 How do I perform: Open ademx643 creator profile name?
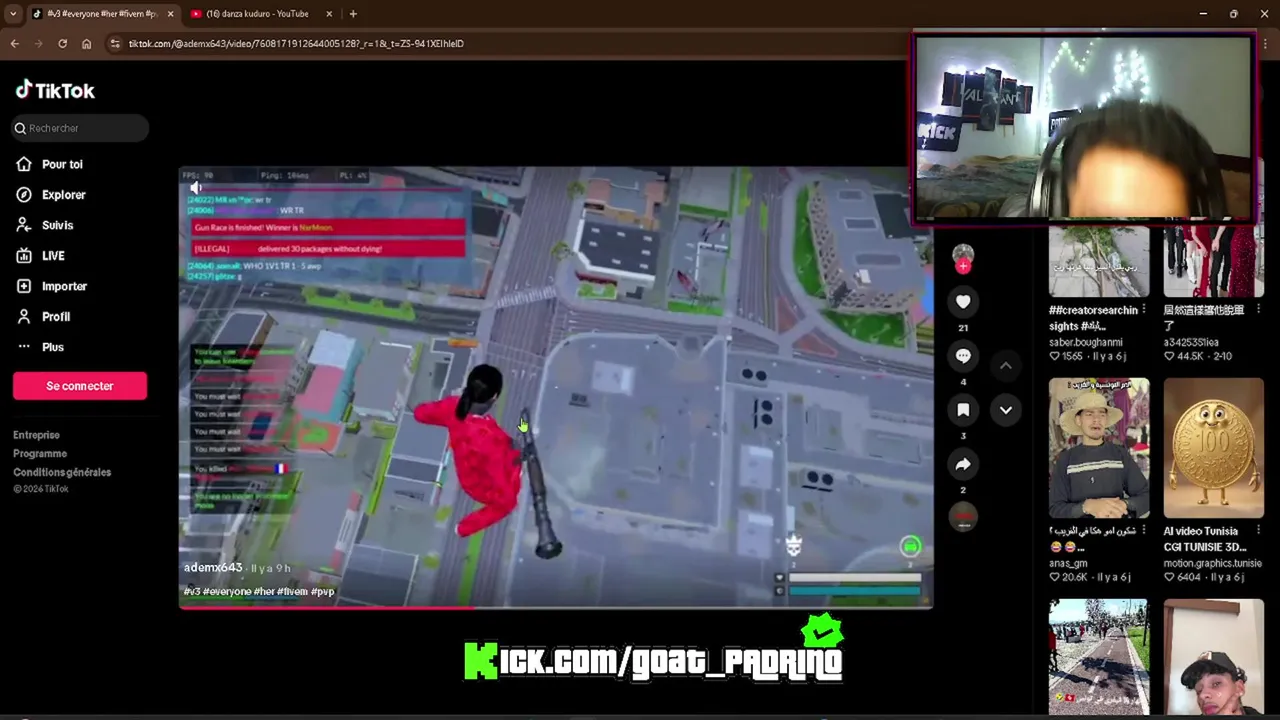(213, 568)
